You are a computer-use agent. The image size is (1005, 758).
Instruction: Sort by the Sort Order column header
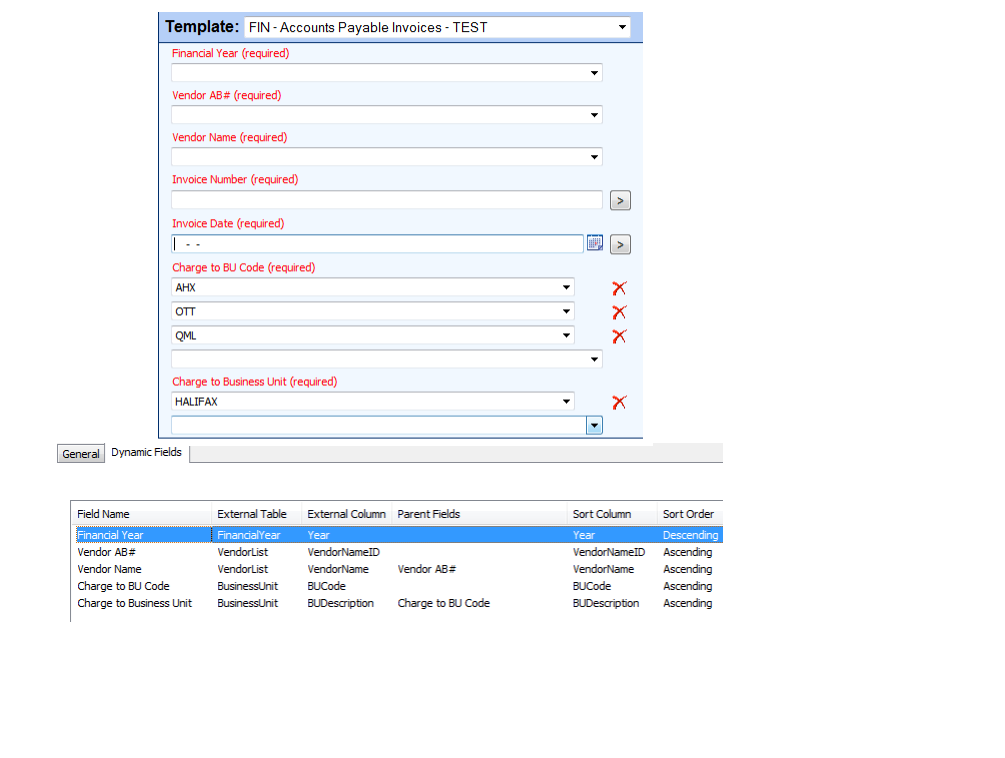(x=690, y=514)
